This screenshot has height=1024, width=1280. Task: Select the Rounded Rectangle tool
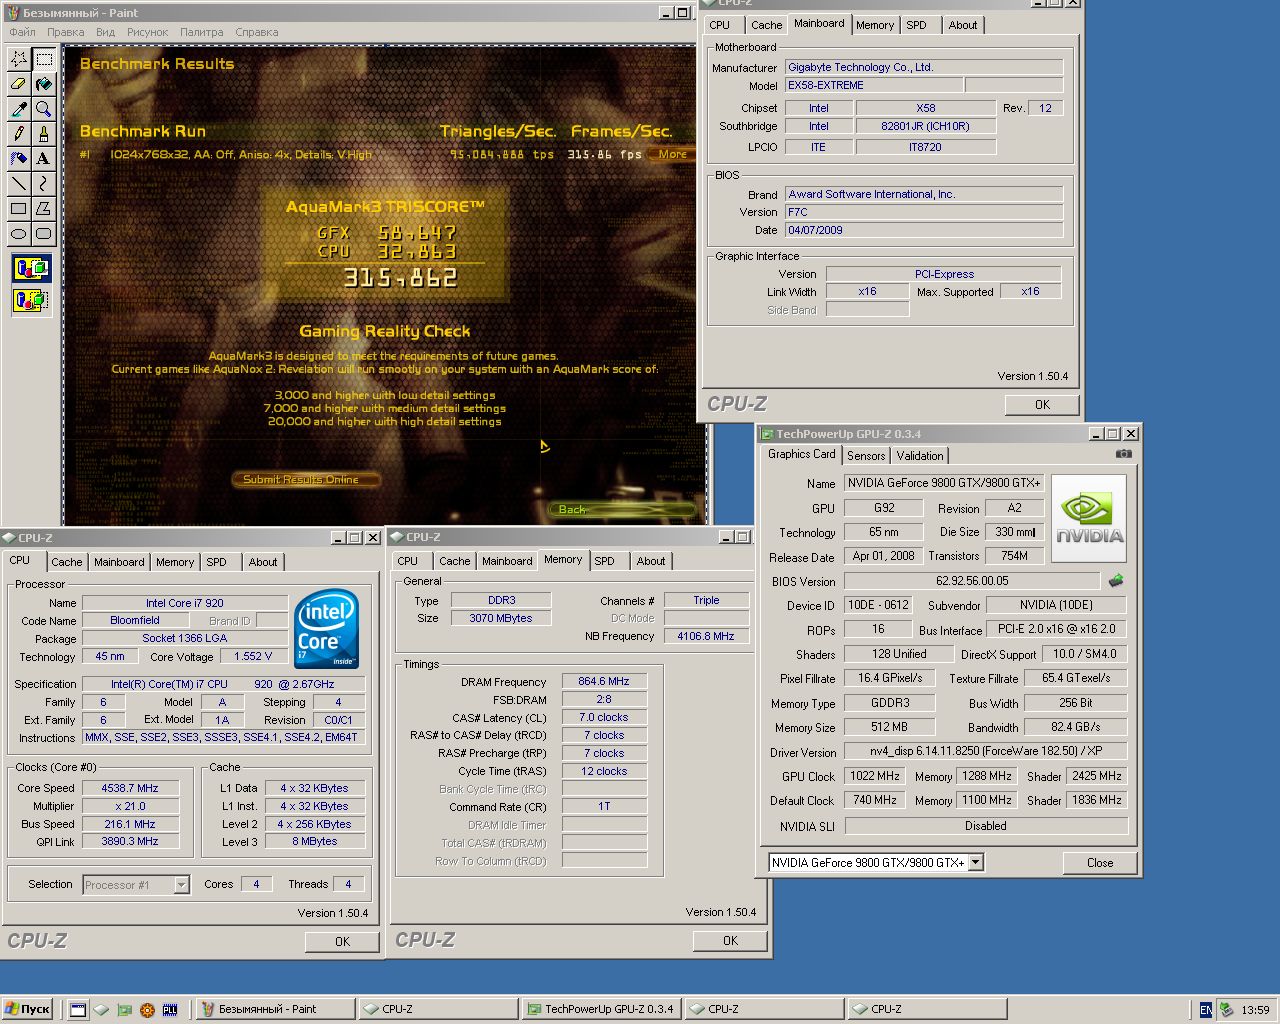point(43,234)
